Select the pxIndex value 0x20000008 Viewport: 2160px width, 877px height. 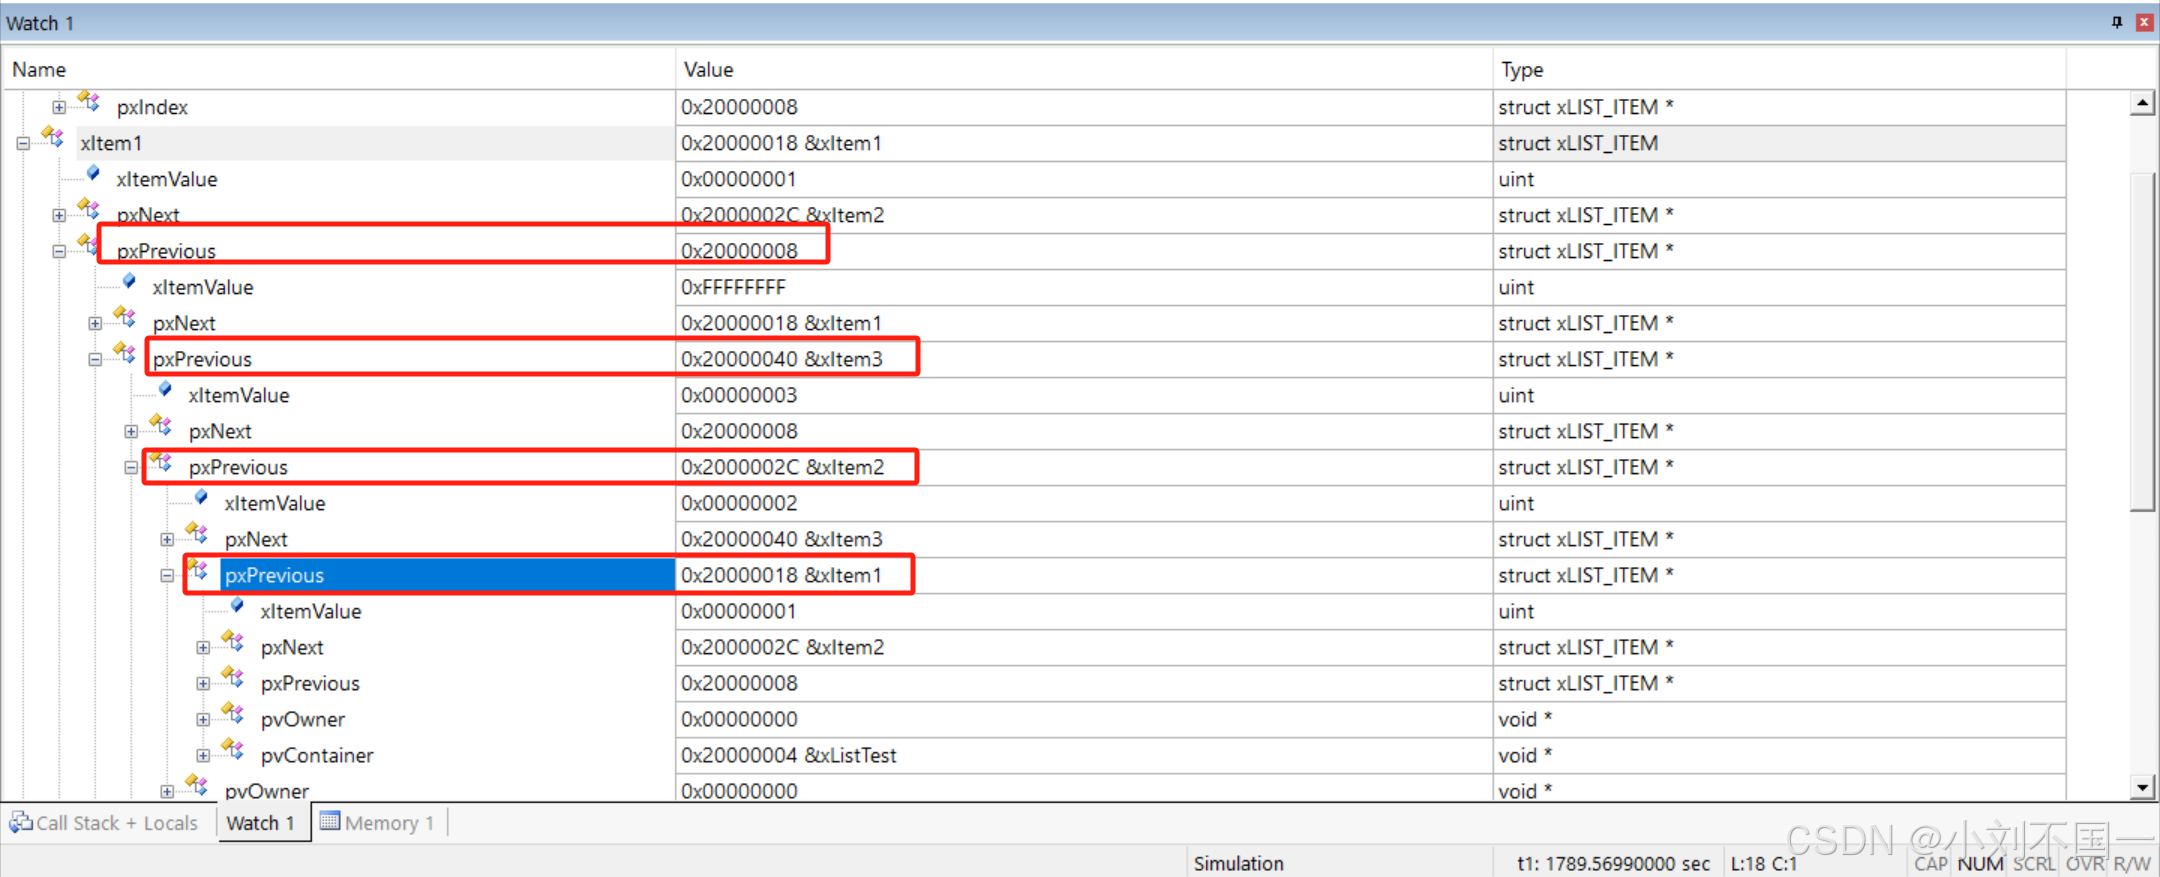pyautogui.click(x=739, y=107)
